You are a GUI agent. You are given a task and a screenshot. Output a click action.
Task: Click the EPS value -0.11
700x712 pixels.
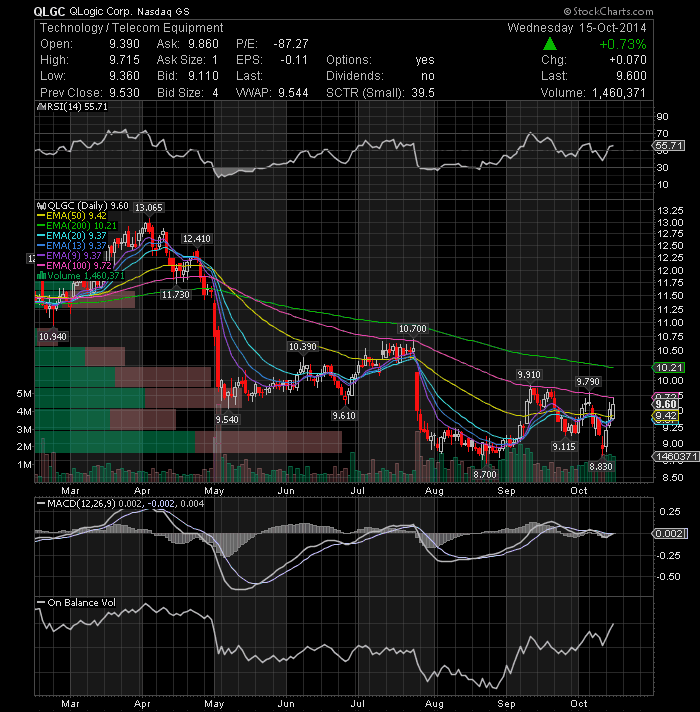(294, 60)
